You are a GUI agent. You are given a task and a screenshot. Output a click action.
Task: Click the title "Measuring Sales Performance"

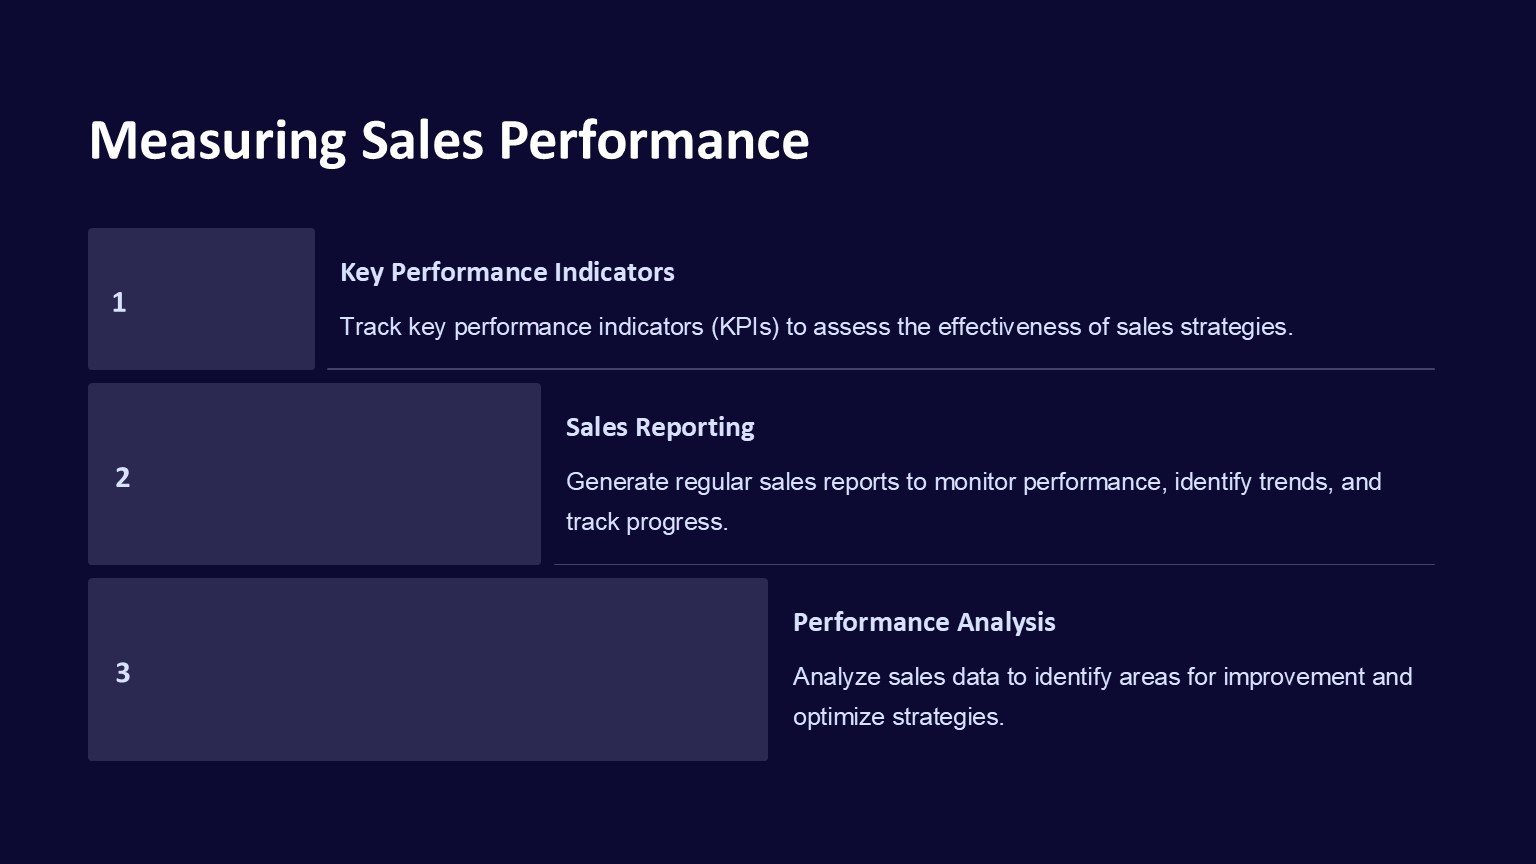[448, 140]
